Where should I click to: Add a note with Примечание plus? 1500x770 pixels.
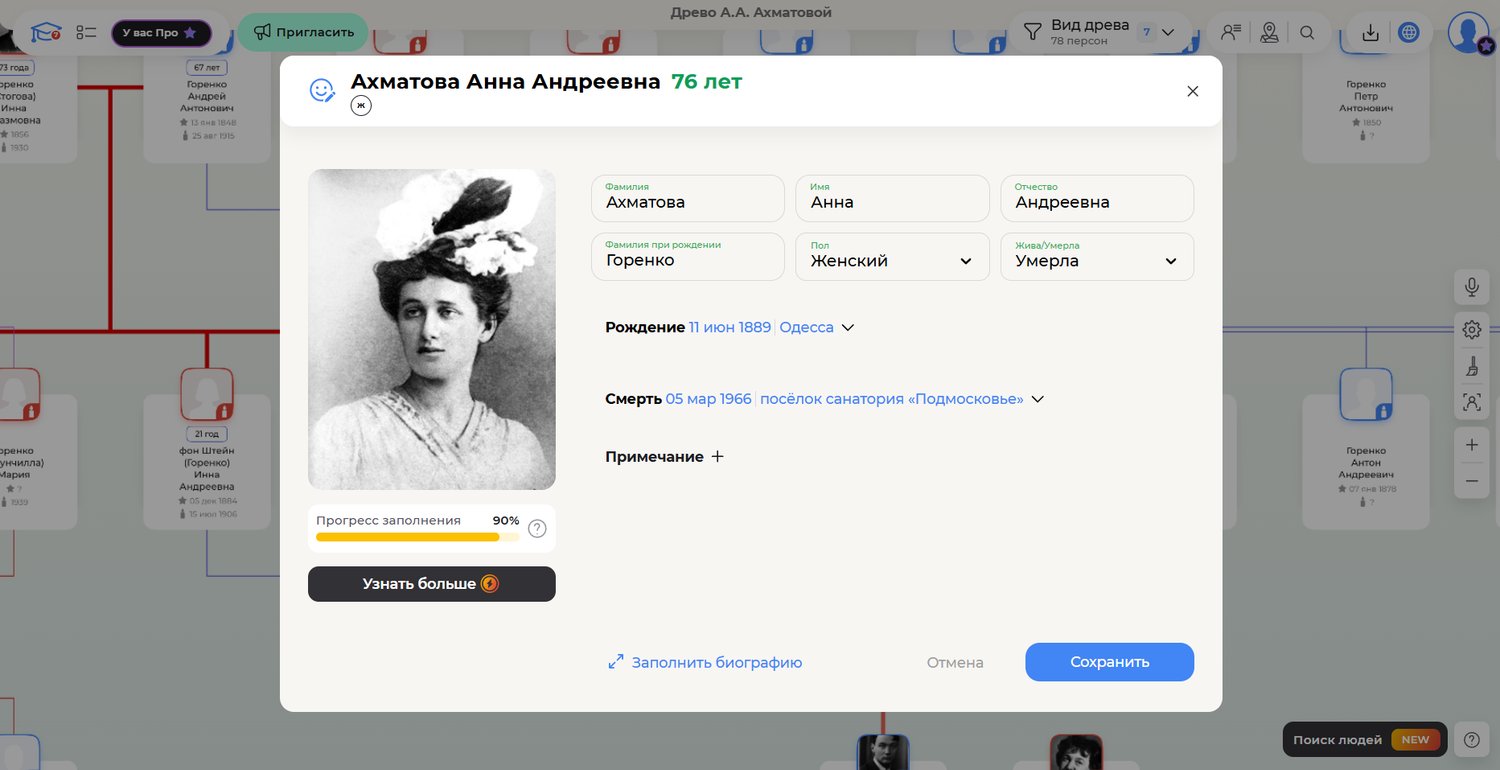coord(717,457)
